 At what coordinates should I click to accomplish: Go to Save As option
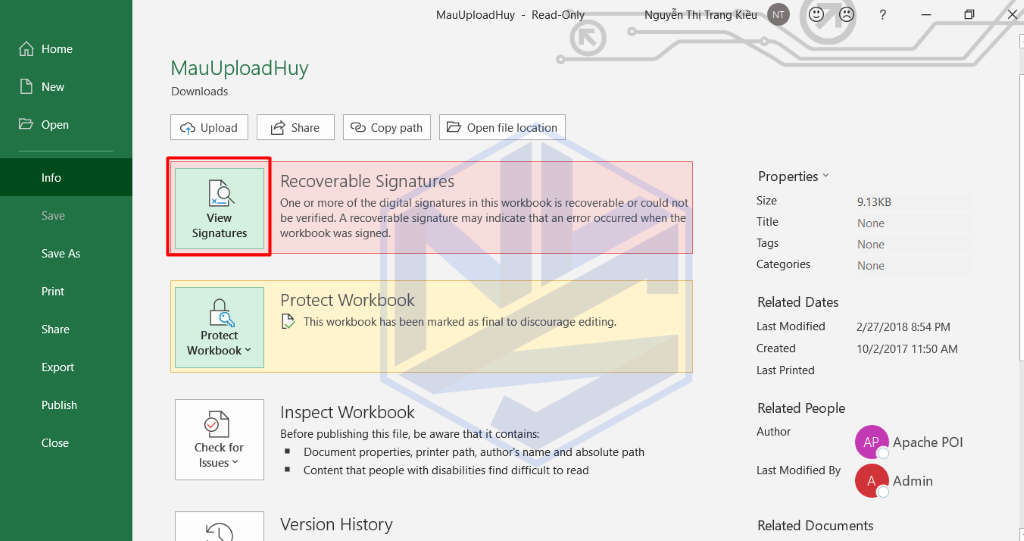coord(66,254)
